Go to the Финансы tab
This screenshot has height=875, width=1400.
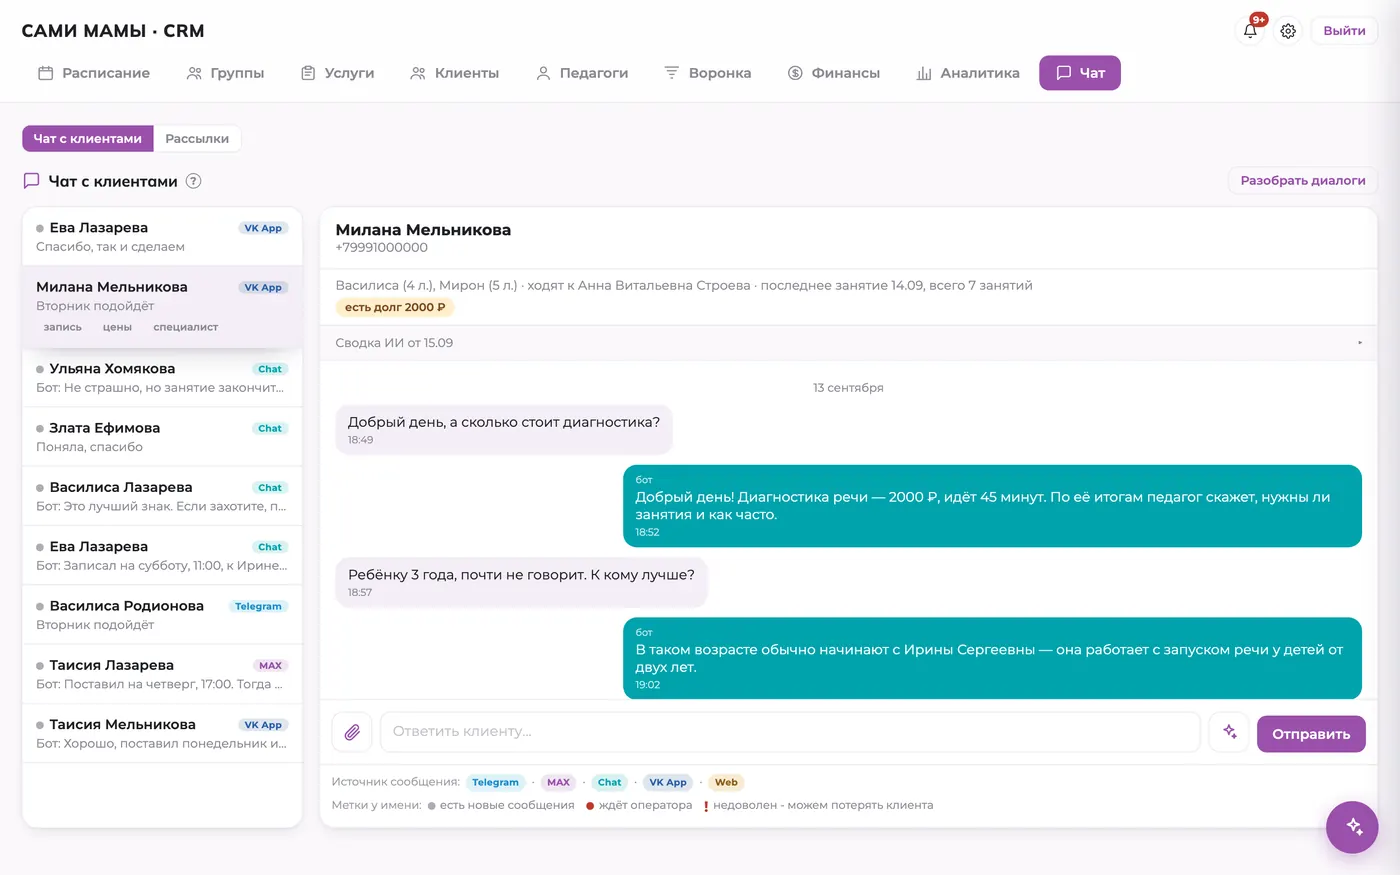[834, 73]
